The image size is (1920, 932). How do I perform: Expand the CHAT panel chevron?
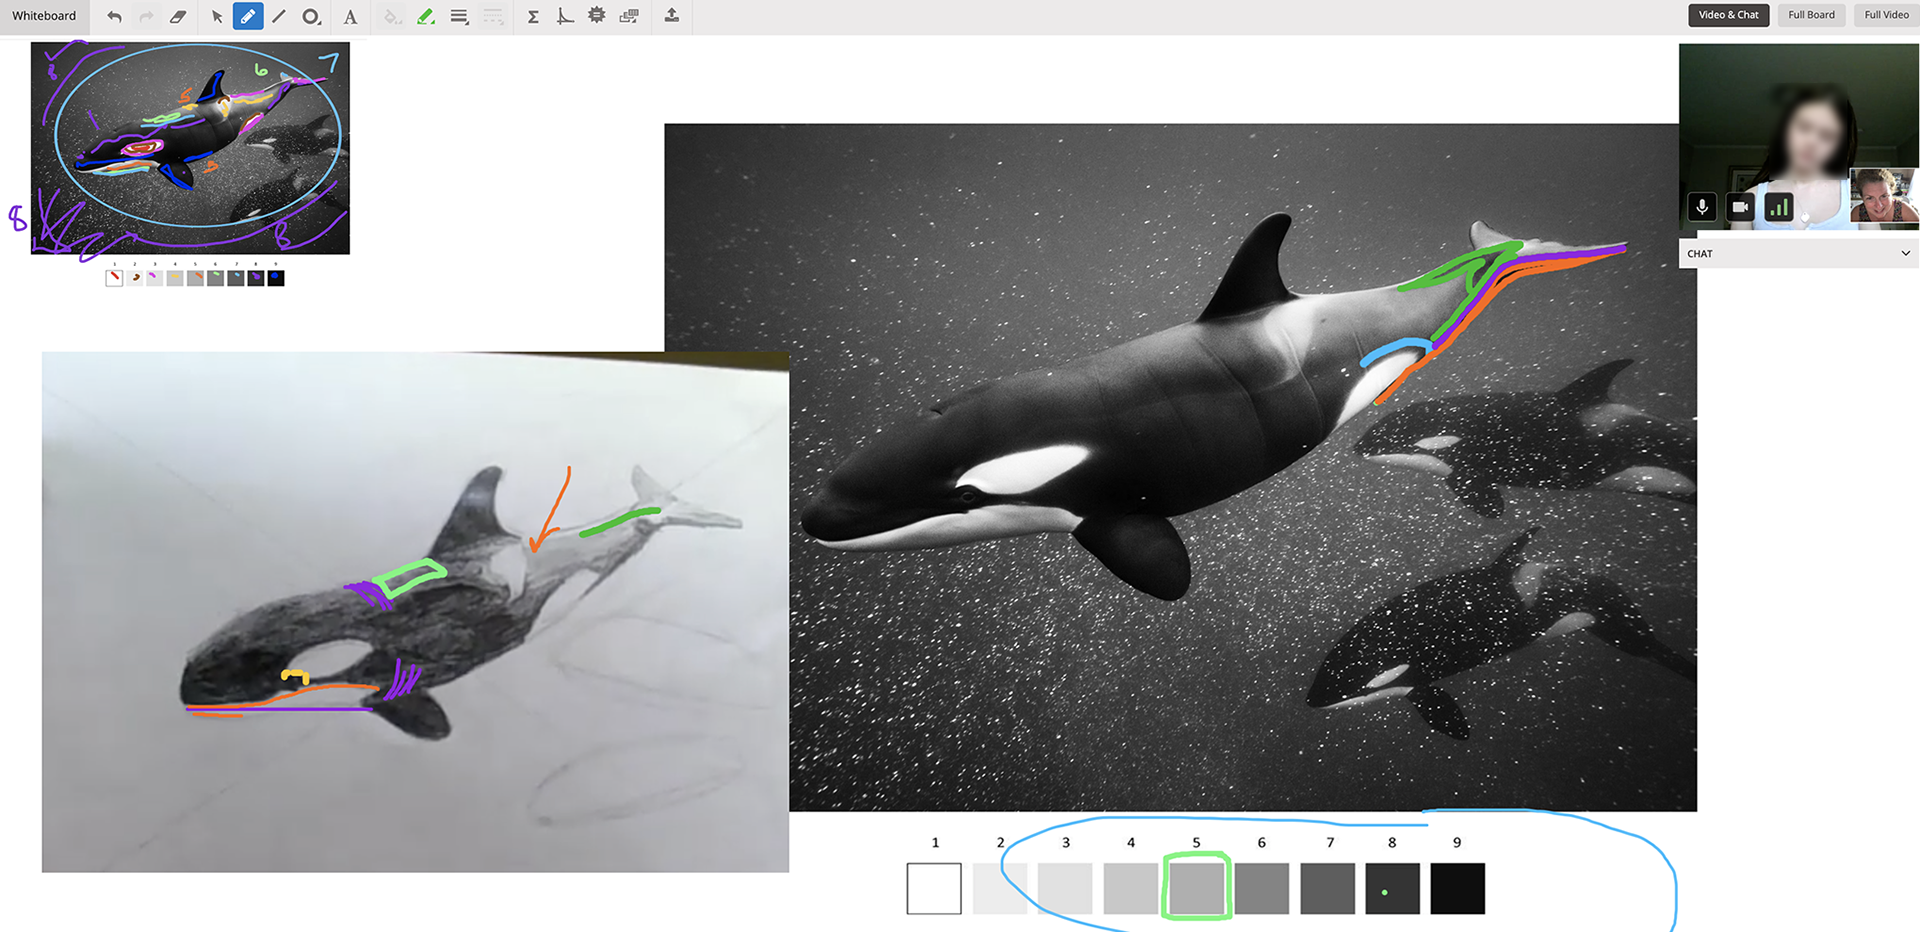pyautogui.click(x=1905, y=254)
